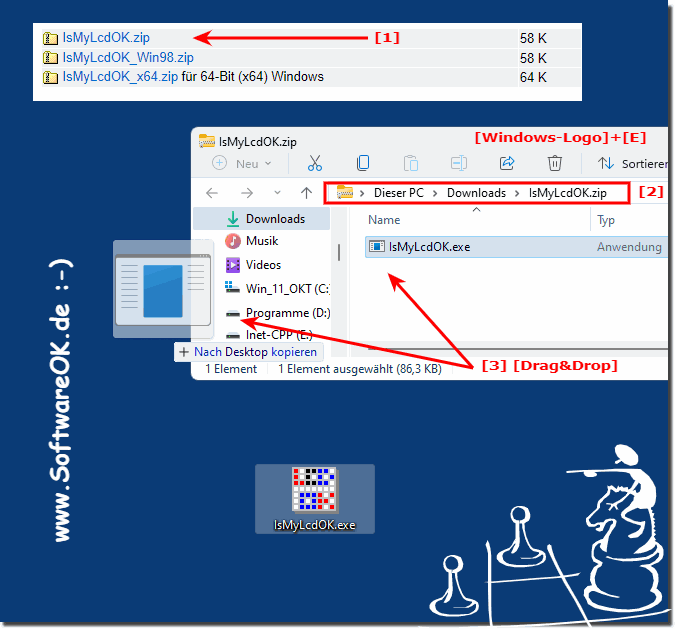Screen dimensions: 675x629
Task: Click the IsMyLcdOK.exe file icon in list
Action: tap(377, 247)
